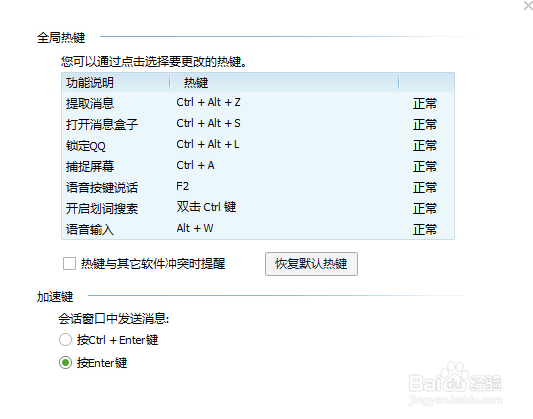533x419 pixels.
Task: Click the Ctrl + A hotkey value
Action: 195,165
